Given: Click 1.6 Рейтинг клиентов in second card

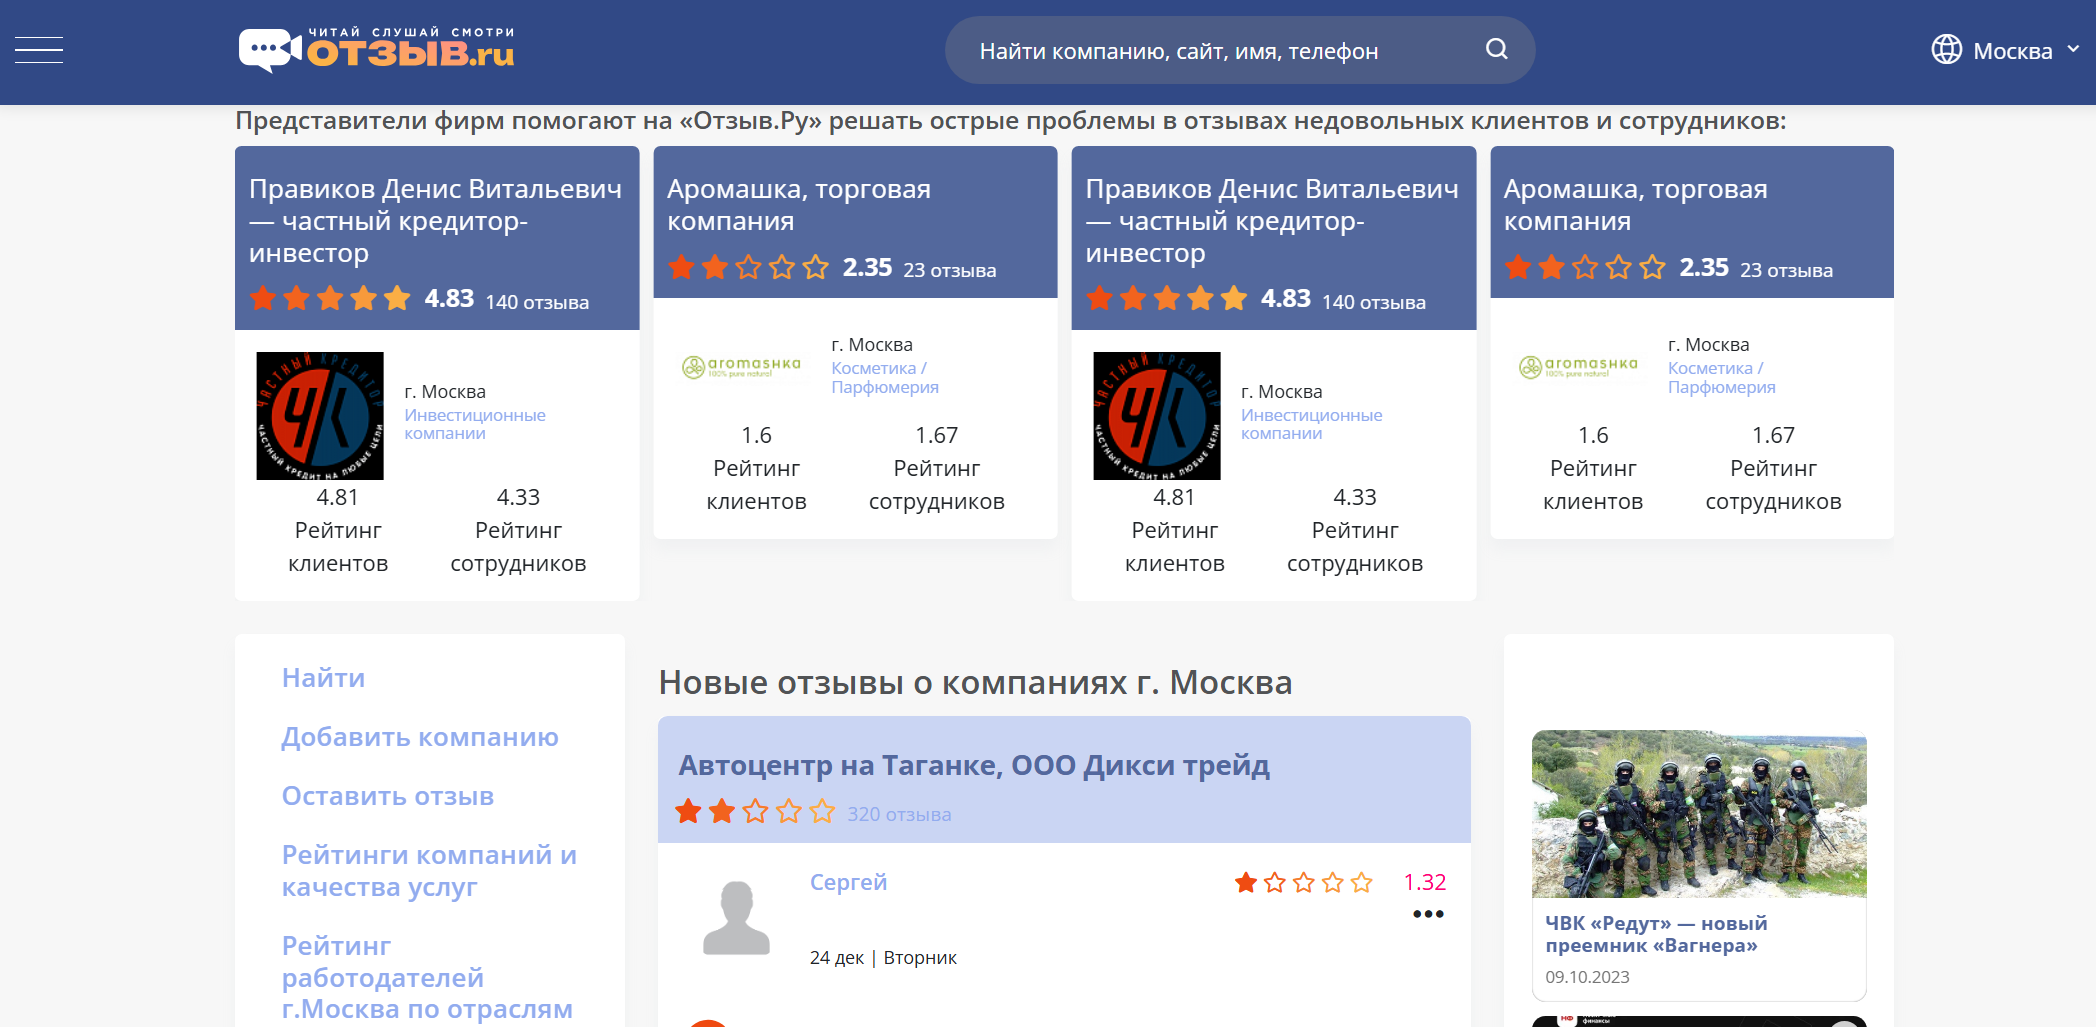Looking at the screenshot, I should pos(756,468).
